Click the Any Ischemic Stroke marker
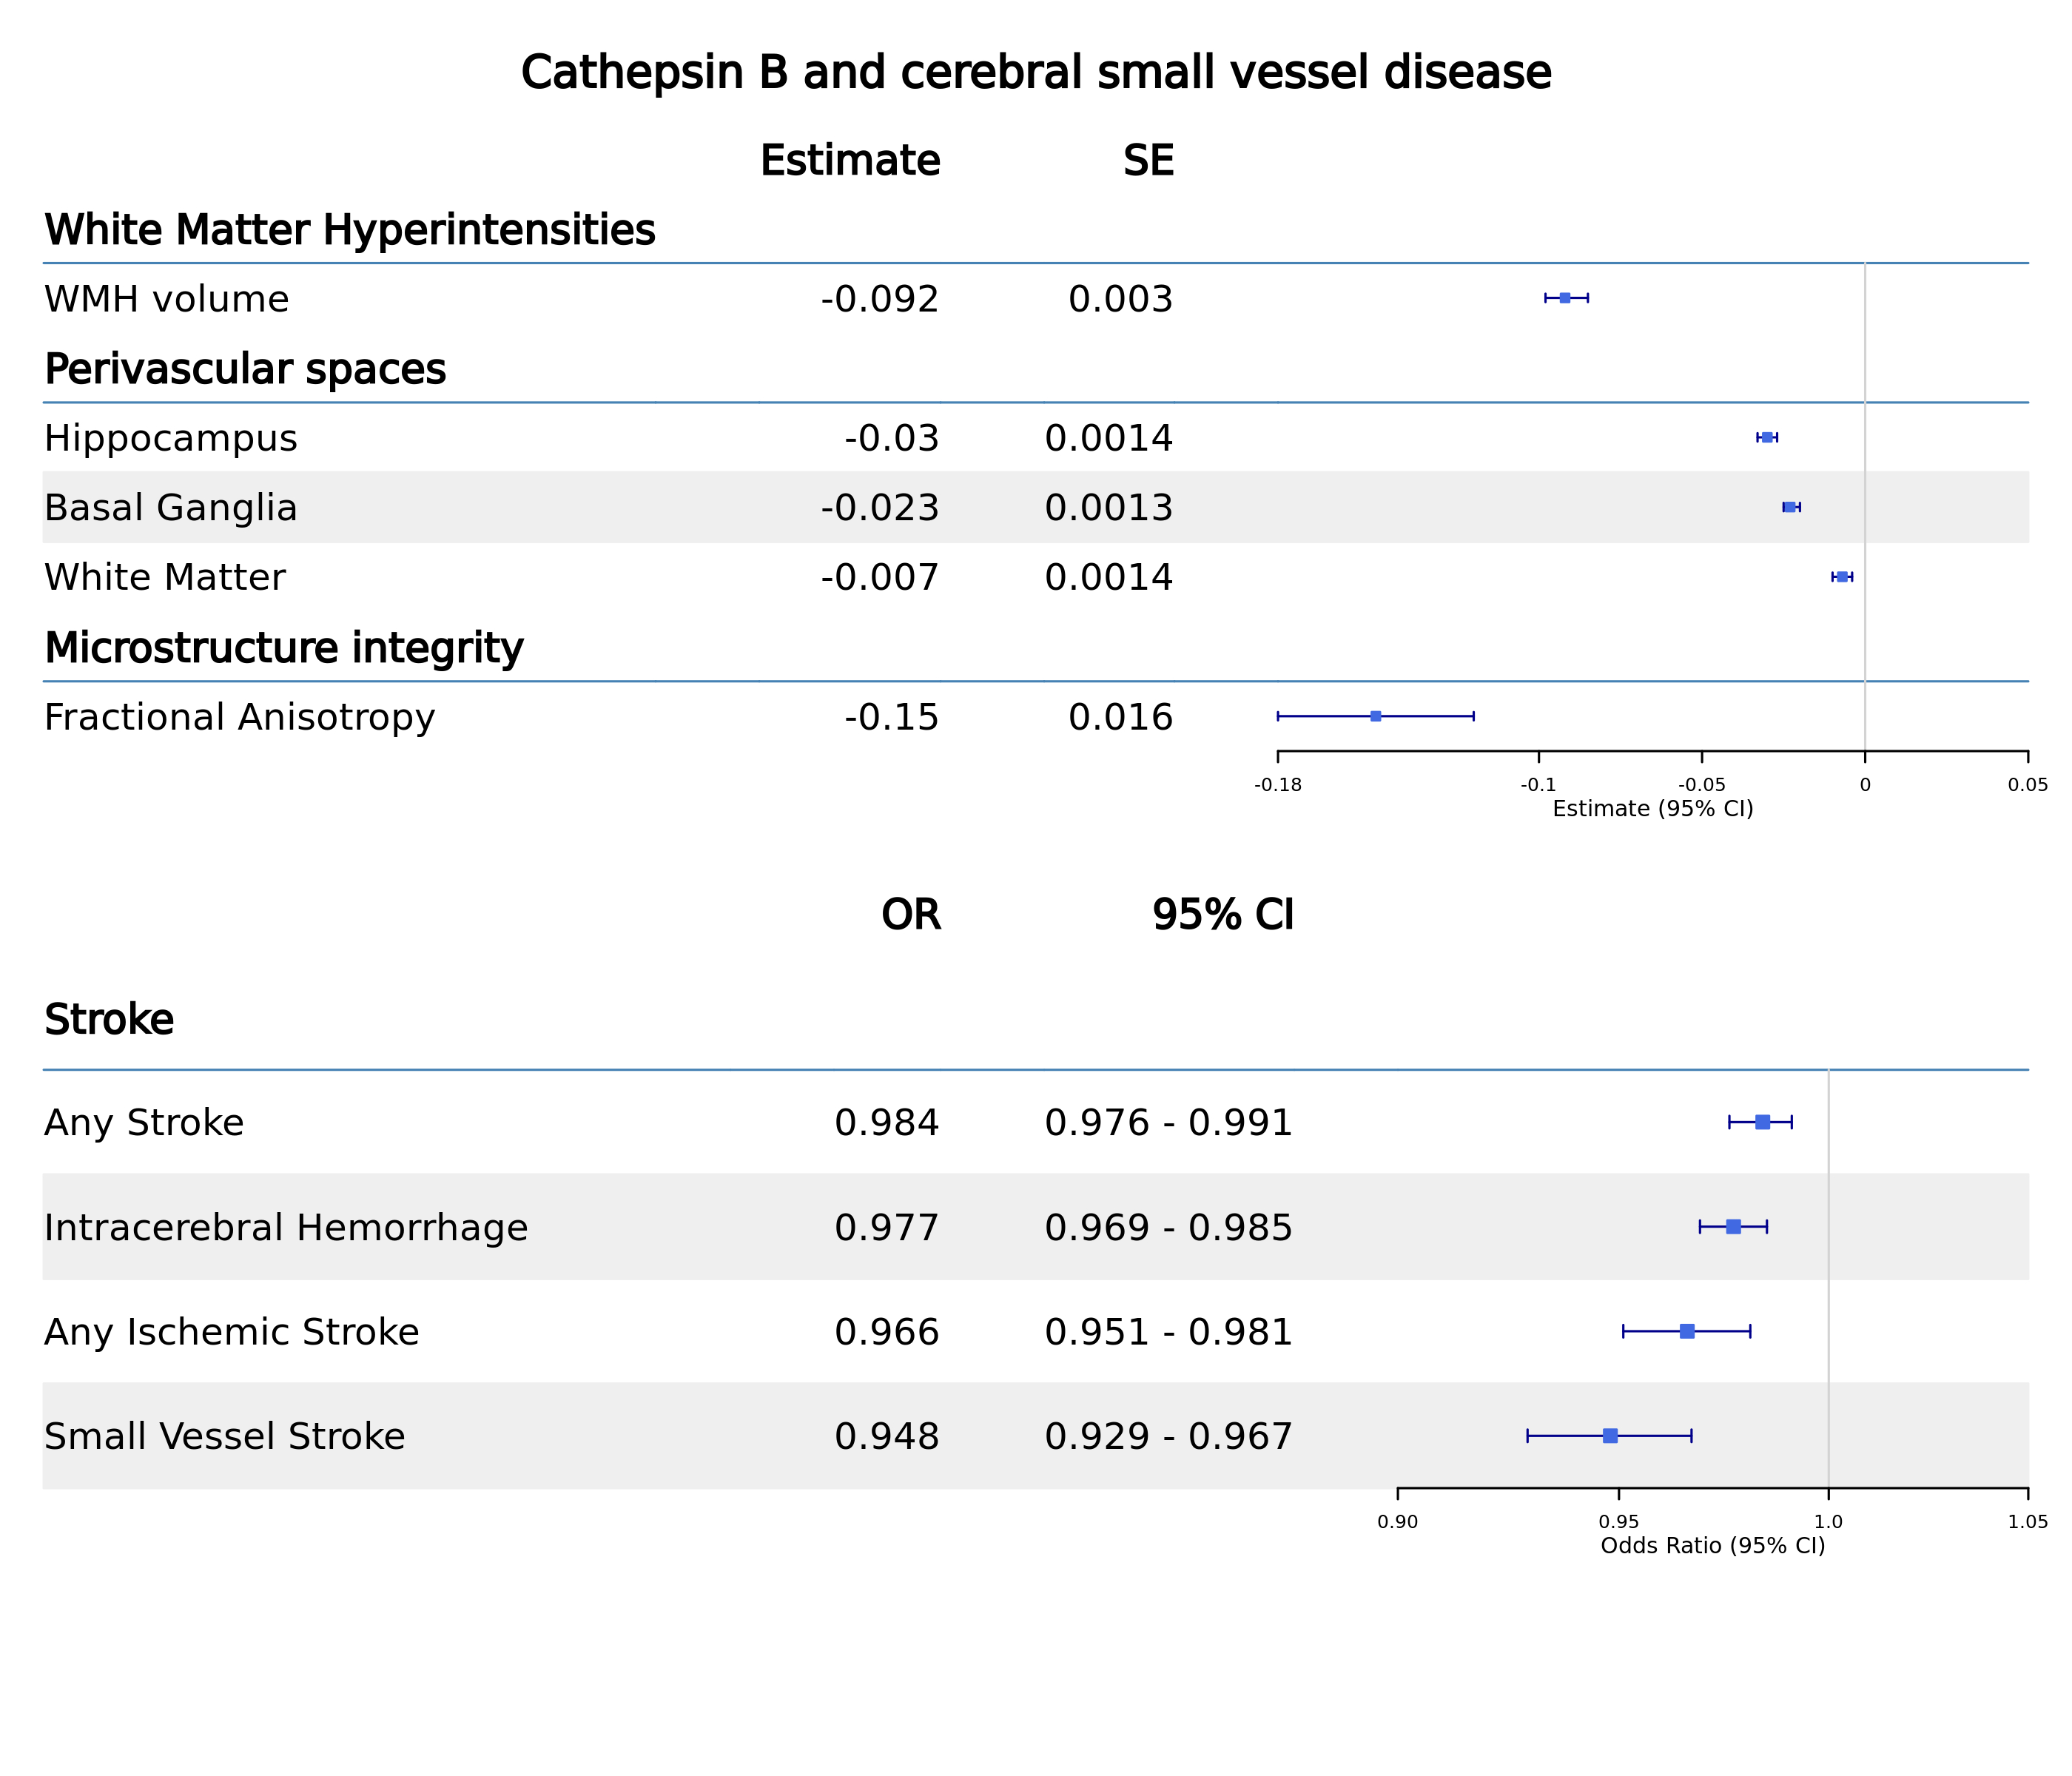 (1687, 1331)
